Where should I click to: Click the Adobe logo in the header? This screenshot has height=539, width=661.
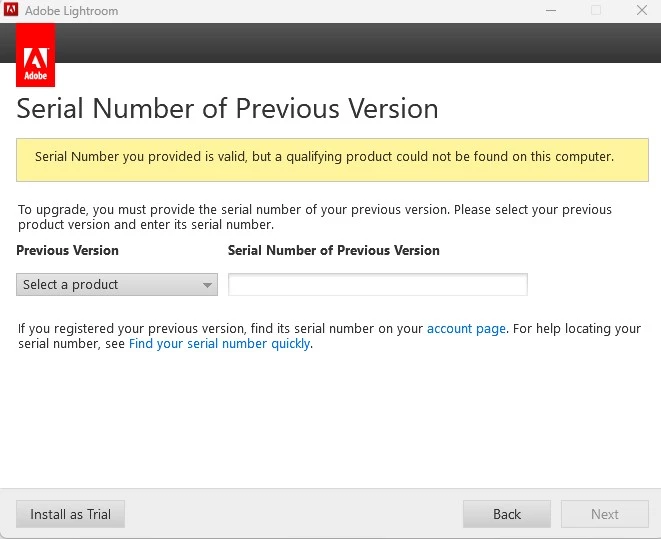[x=35, y=55]
